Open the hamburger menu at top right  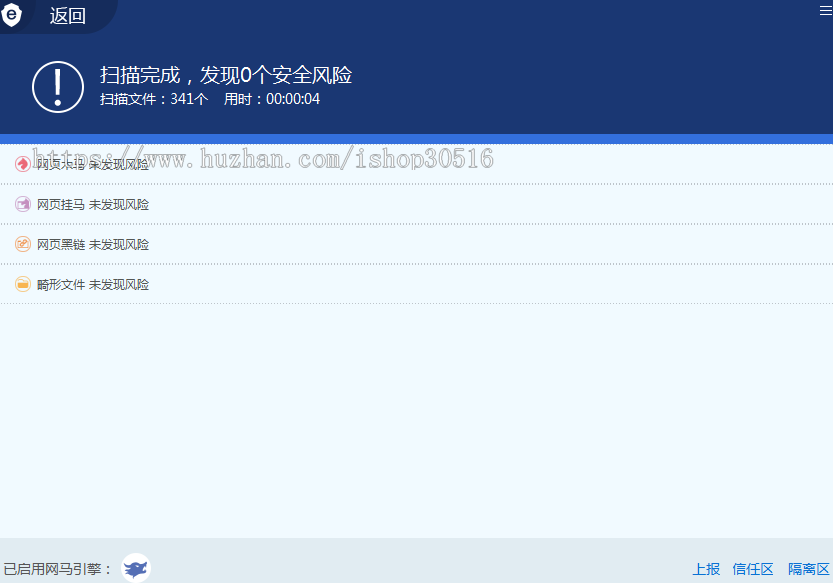pyautogui.click(x=822, y=10)
